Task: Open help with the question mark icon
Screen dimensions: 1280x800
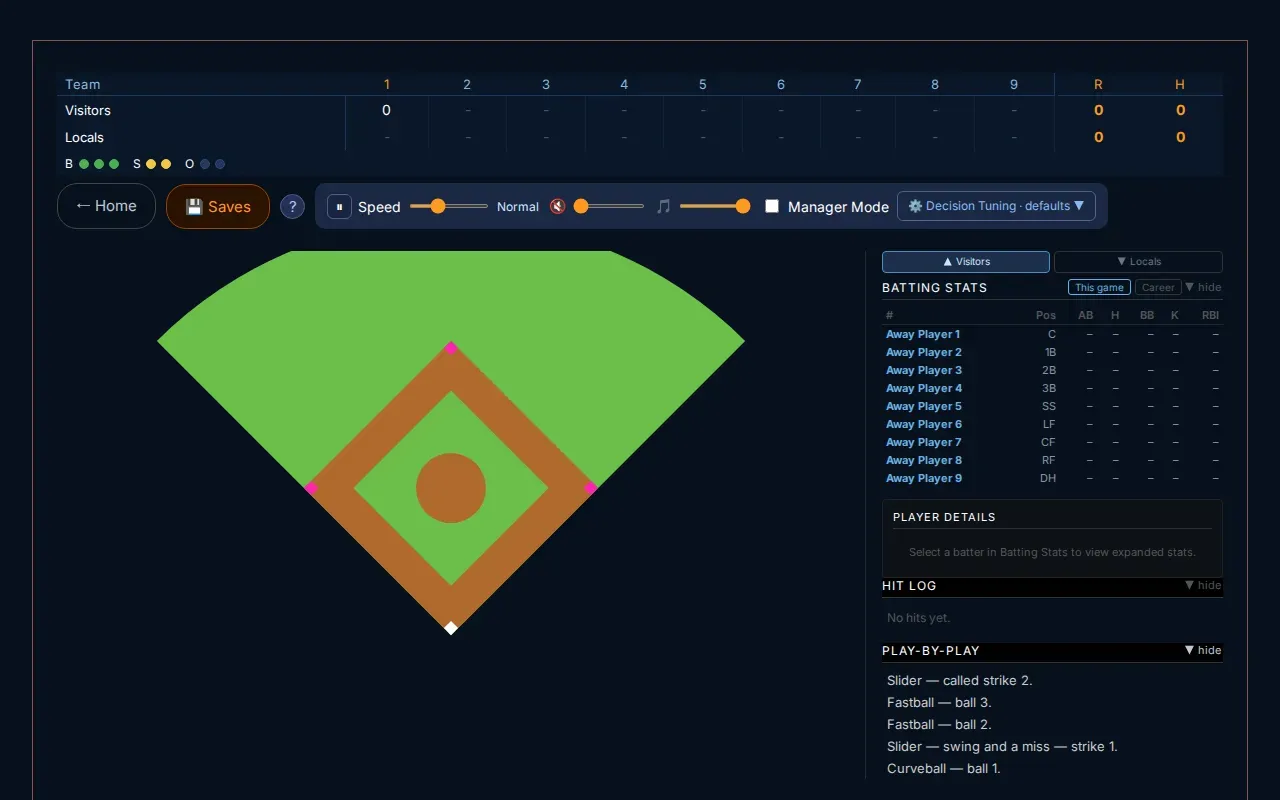Action: [x=292, y=207]
